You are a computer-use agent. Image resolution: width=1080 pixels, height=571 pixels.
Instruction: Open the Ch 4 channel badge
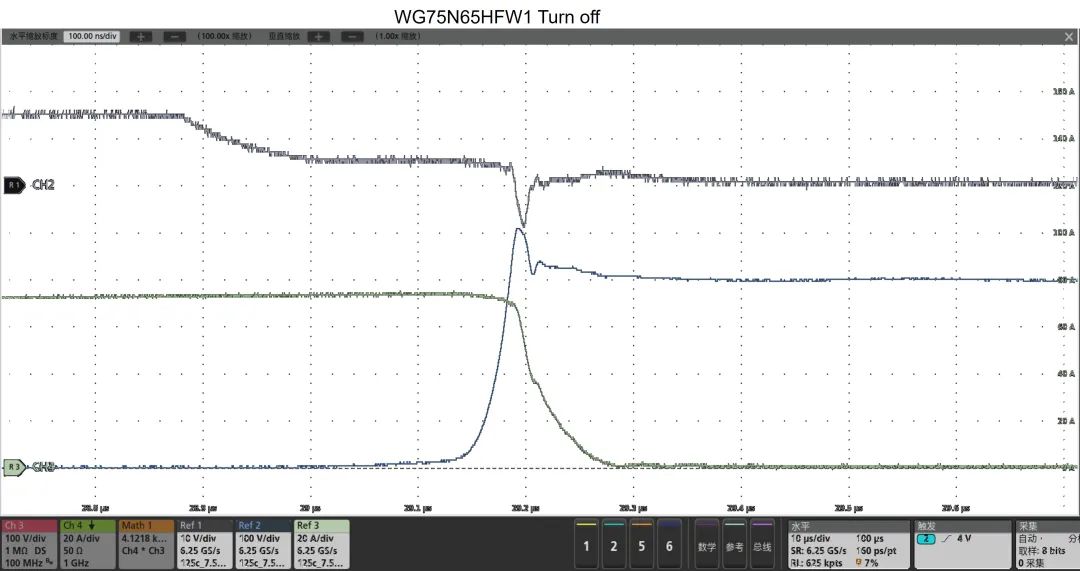88,544
